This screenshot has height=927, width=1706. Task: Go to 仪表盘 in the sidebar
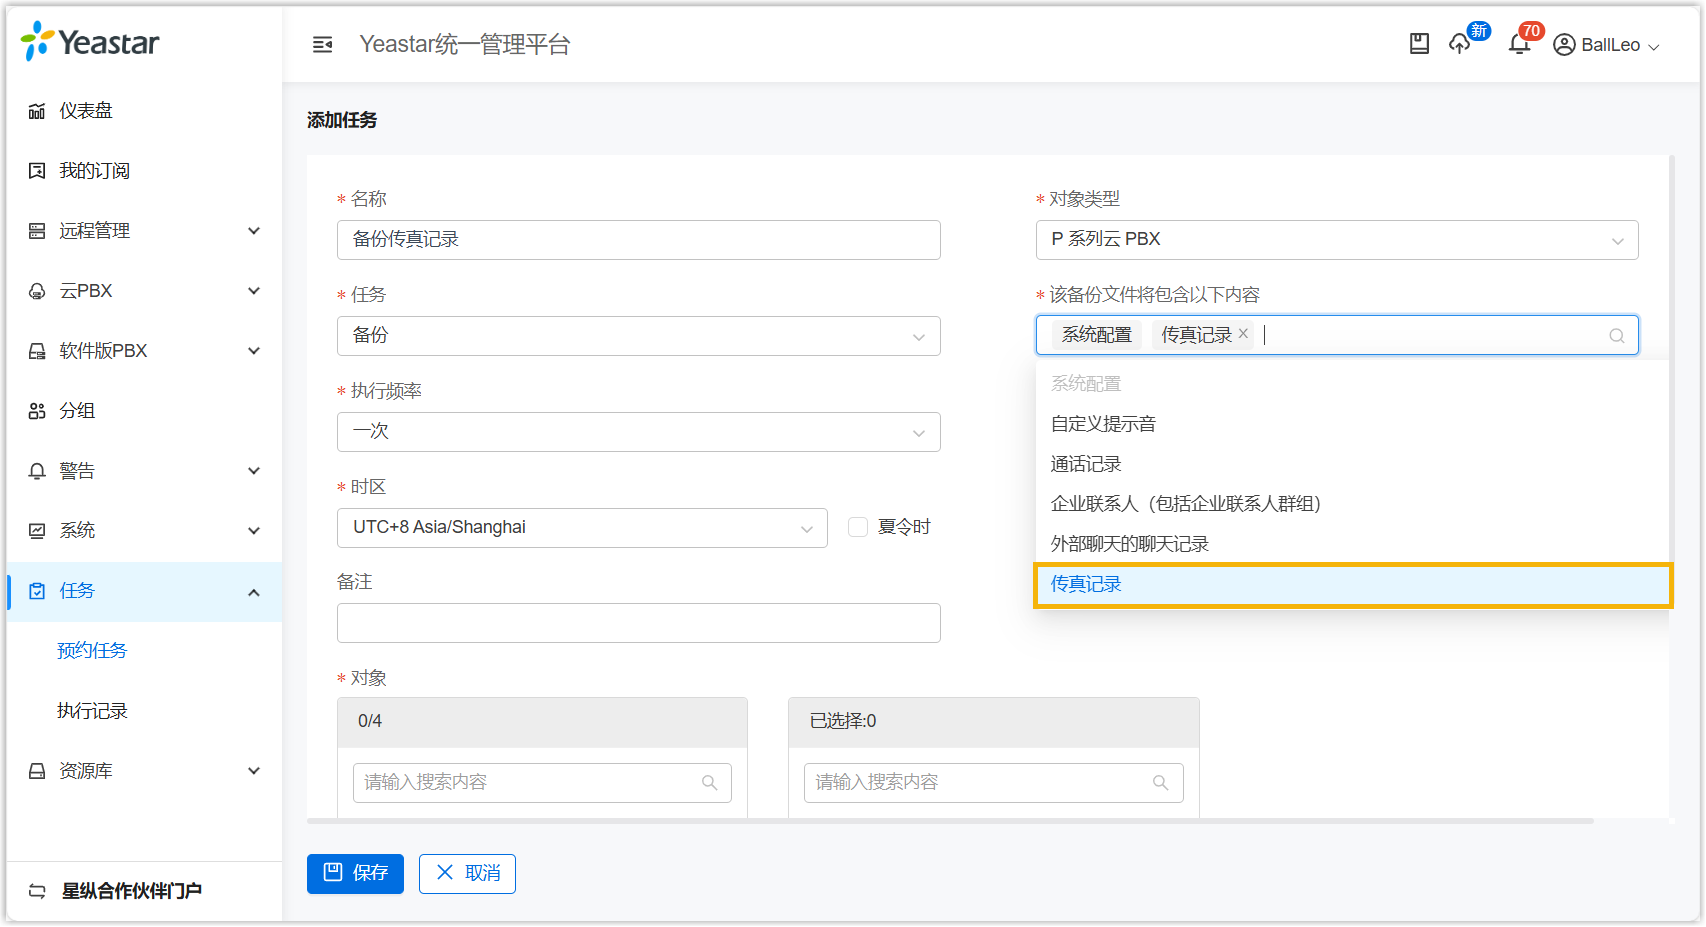pyautogui.click(x=86, y=111)
